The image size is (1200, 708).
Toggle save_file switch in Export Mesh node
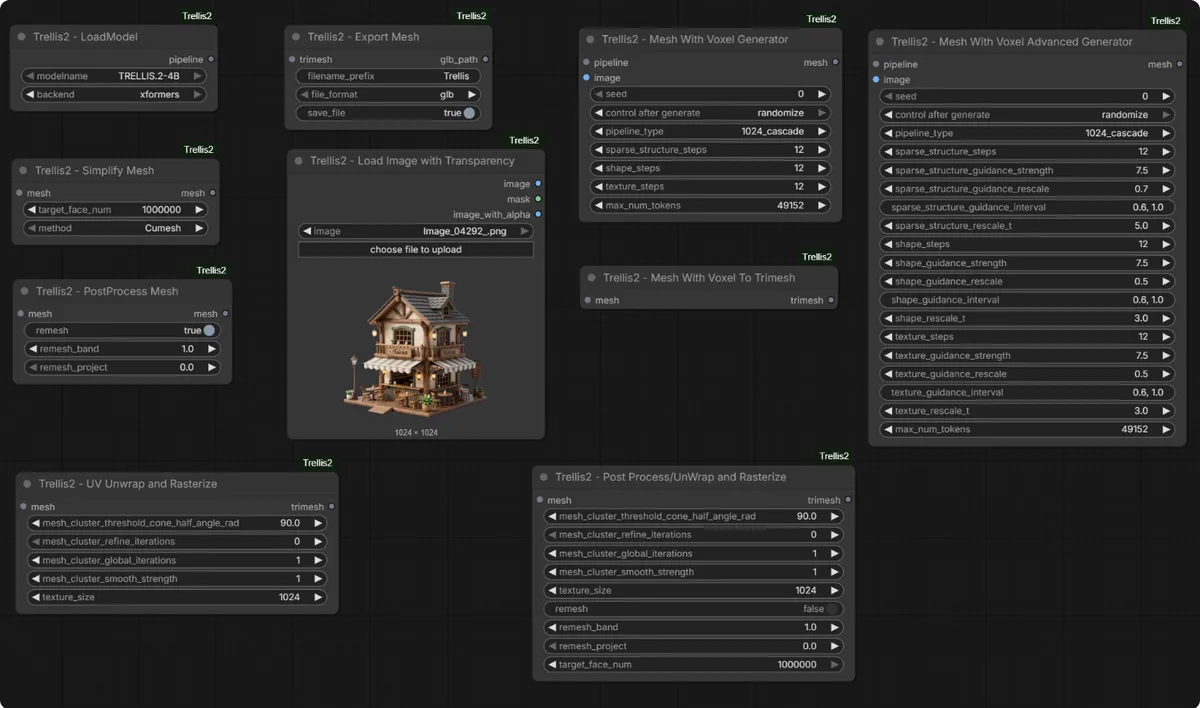tap(469, 113)
